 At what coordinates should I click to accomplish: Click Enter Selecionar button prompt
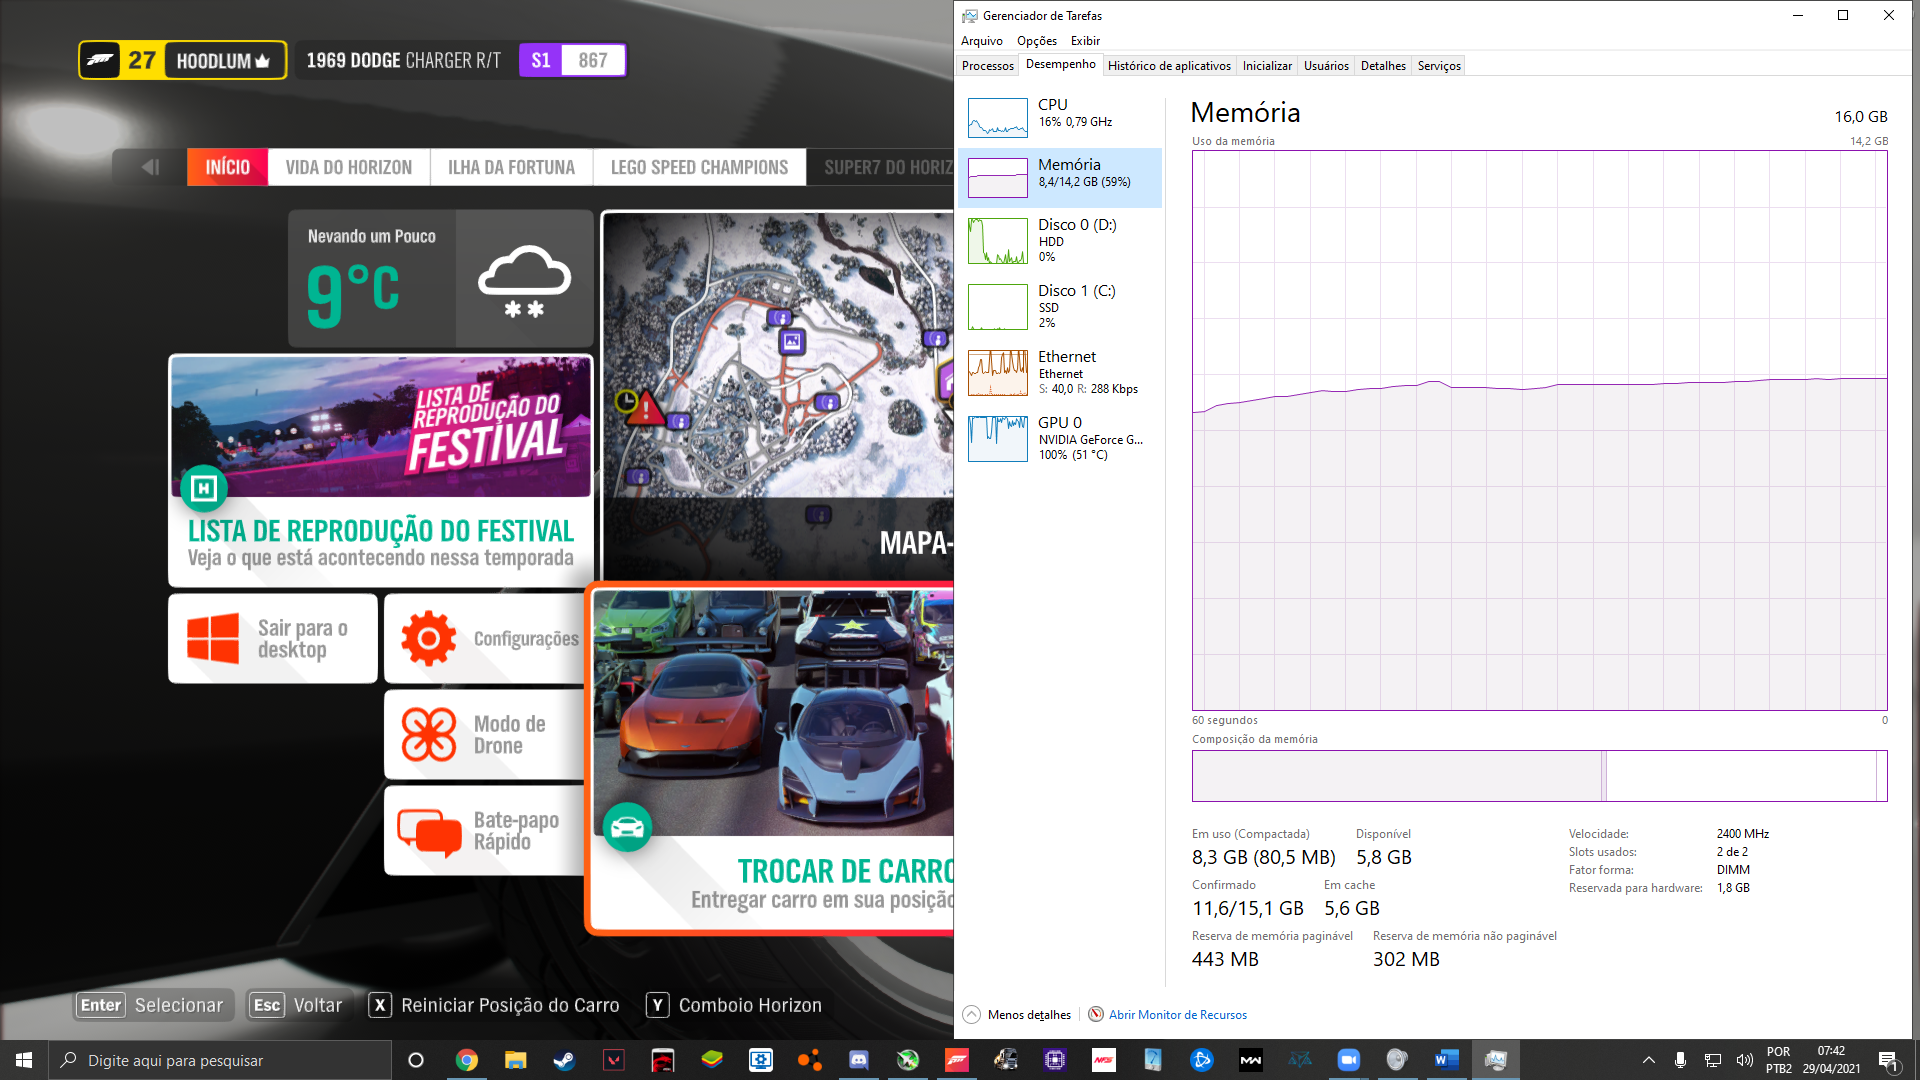pyautogui.click(x=155, y=1005)
